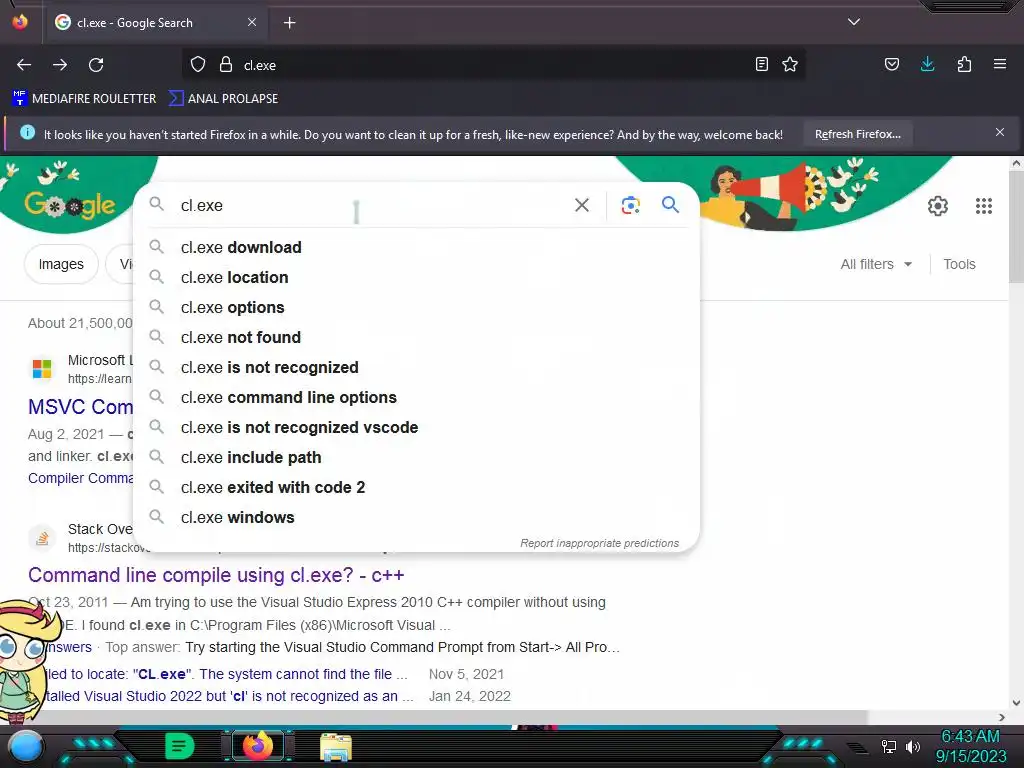Open Google quick settings gear icon

coord(938,206)
